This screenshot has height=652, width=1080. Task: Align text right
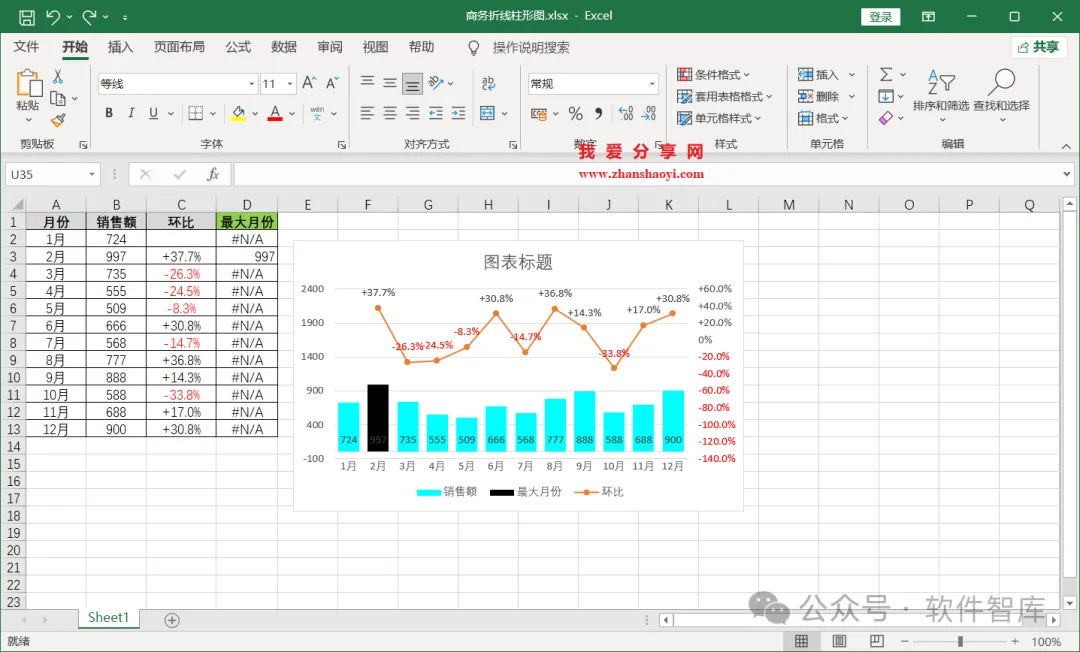click(413, 113)
